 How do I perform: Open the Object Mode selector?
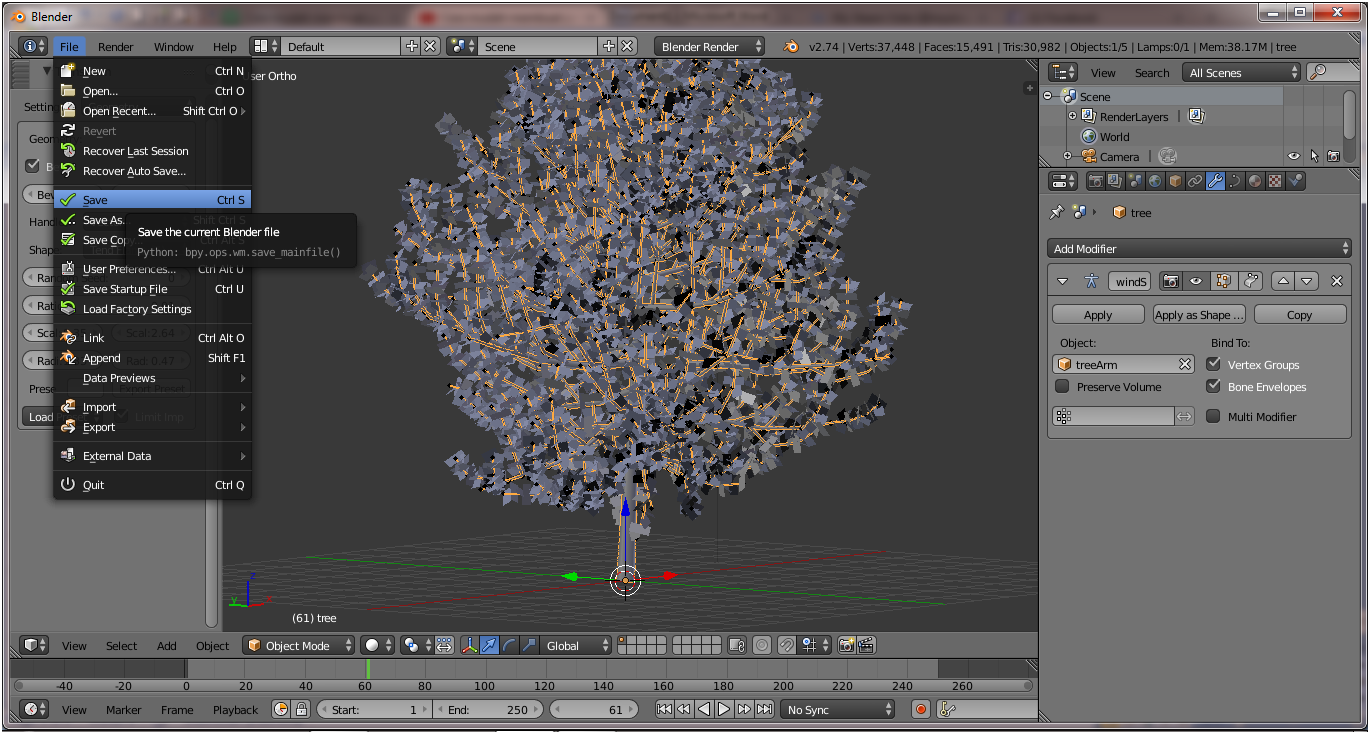299,646
